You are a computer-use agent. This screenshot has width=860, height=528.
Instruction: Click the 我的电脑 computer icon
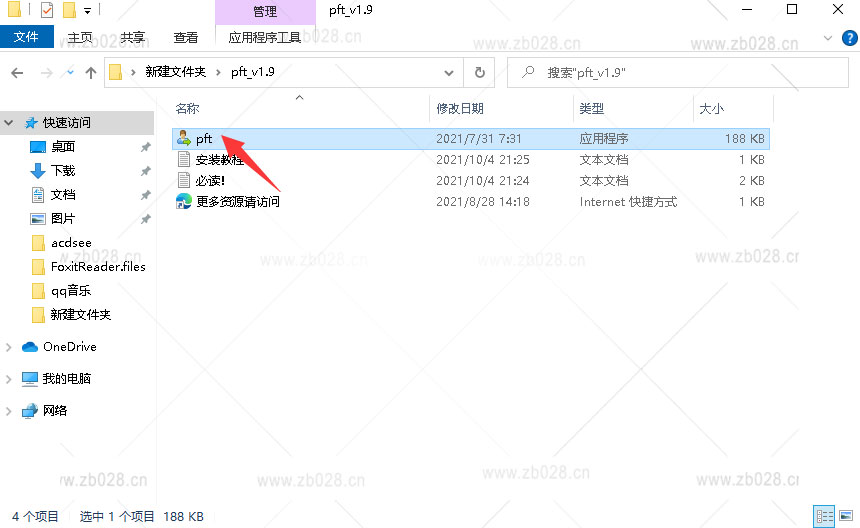click(30, 379)
